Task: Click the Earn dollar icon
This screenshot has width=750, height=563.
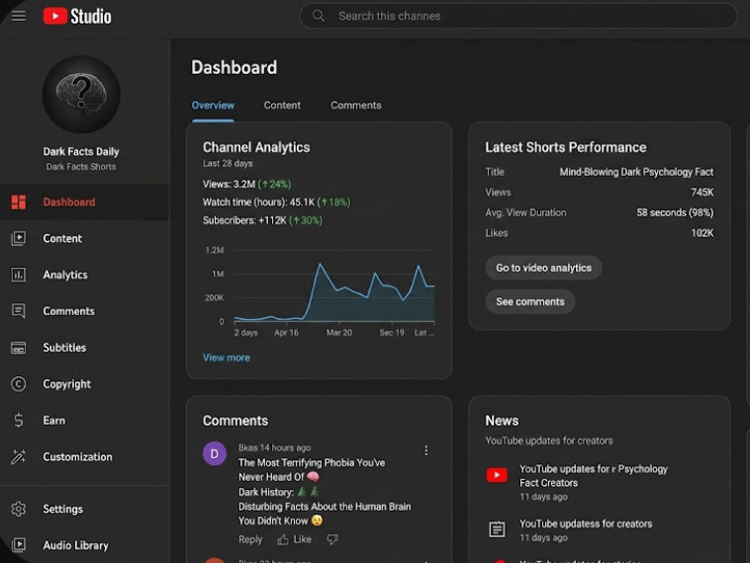Action: click(19, 420)
